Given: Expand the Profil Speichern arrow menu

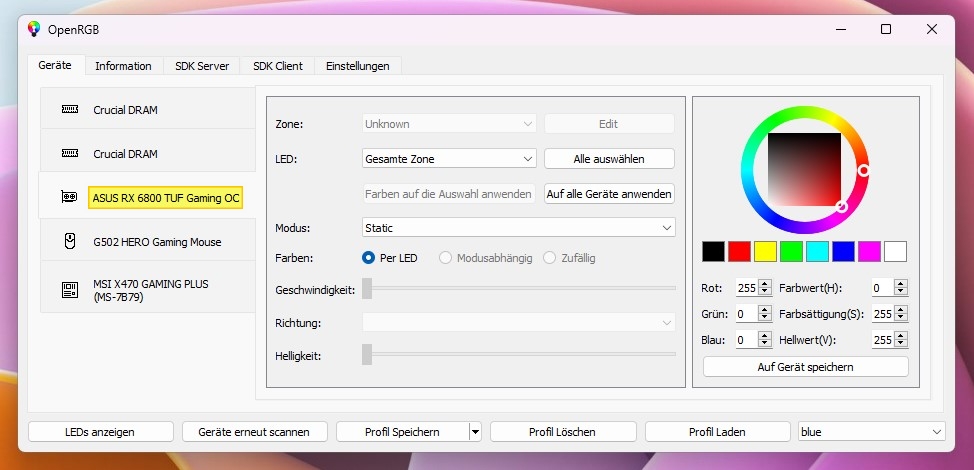Looking at the screenshot, I should pyautogui.click(x=475, y=432).
